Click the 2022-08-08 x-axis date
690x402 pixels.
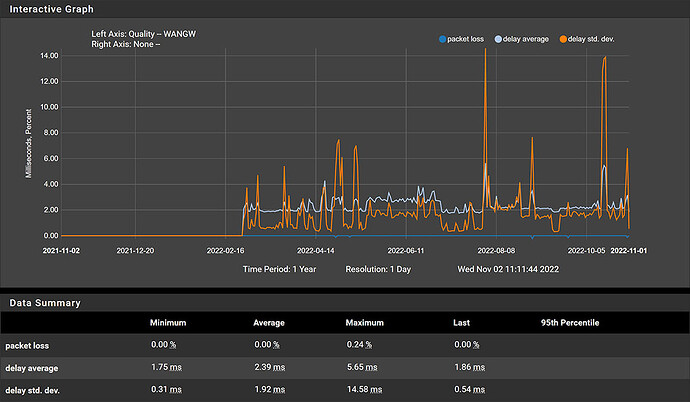[x=496, y=251]
